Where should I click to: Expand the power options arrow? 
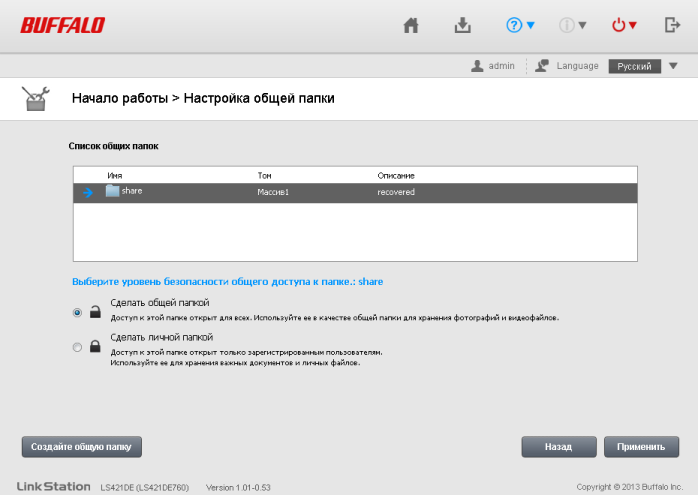click(633, 25)
